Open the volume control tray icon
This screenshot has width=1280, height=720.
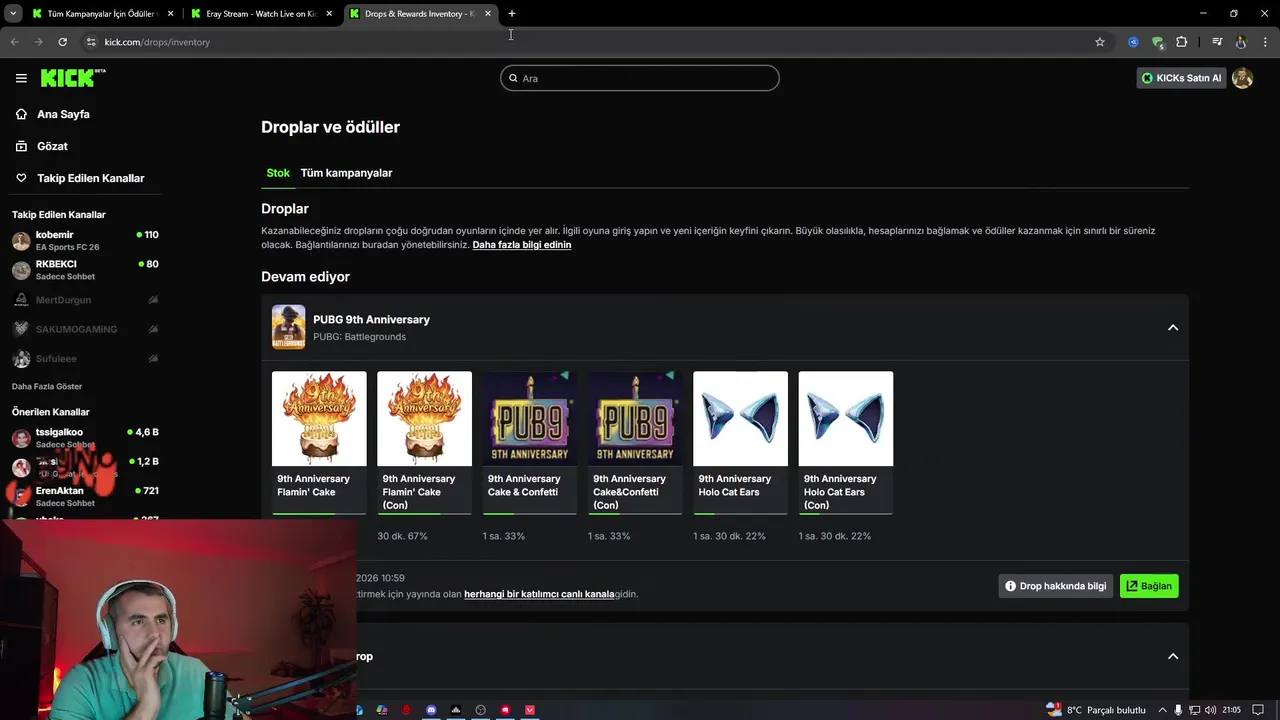pos(1210,710)
